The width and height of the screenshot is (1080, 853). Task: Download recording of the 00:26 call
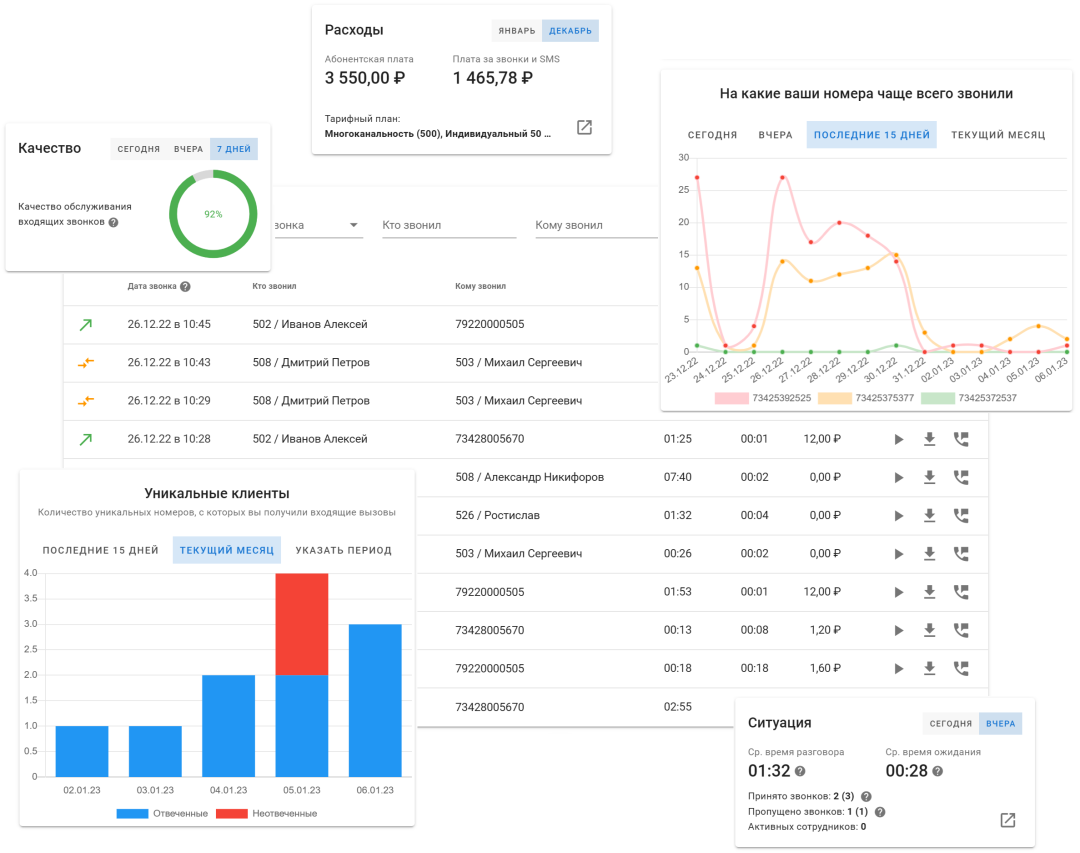(929, 553)
